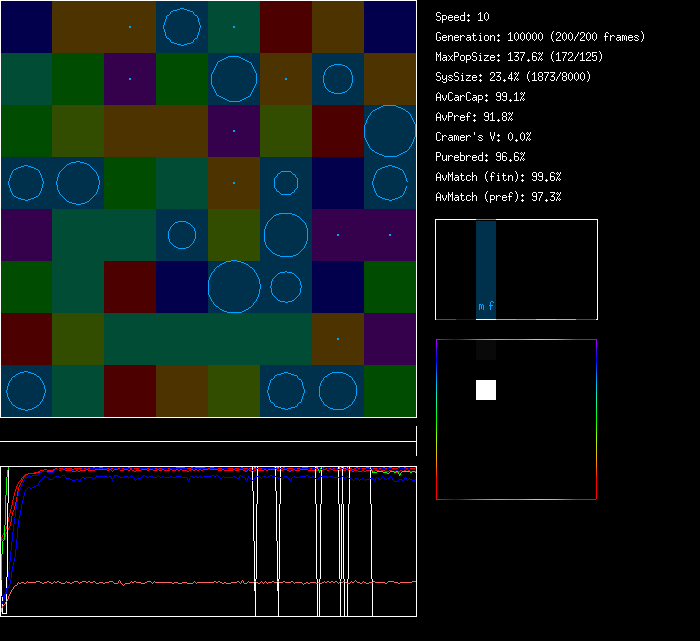Viewport: 700px width, 641px height.
Task: Click the white square in the rainbow-bordered panel
Action: point(486,390)
